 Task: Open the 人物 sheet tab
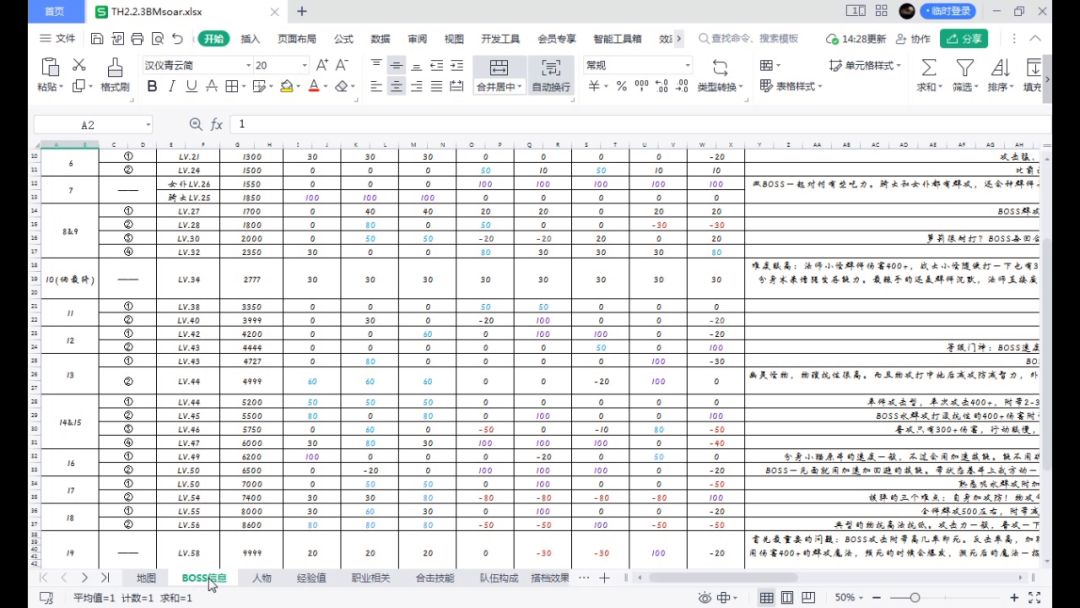tap(262, 578)
